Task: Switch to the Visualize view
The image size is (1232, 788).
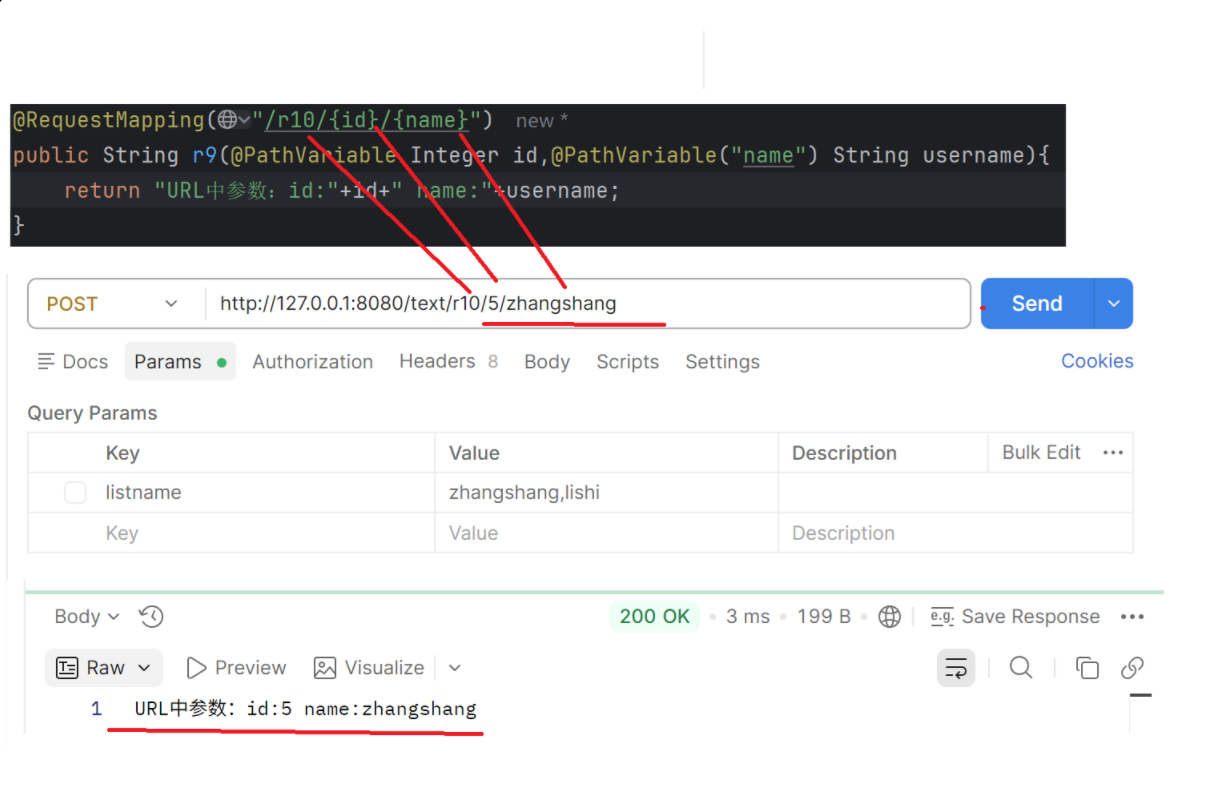Action: click(x=369, y=667)
